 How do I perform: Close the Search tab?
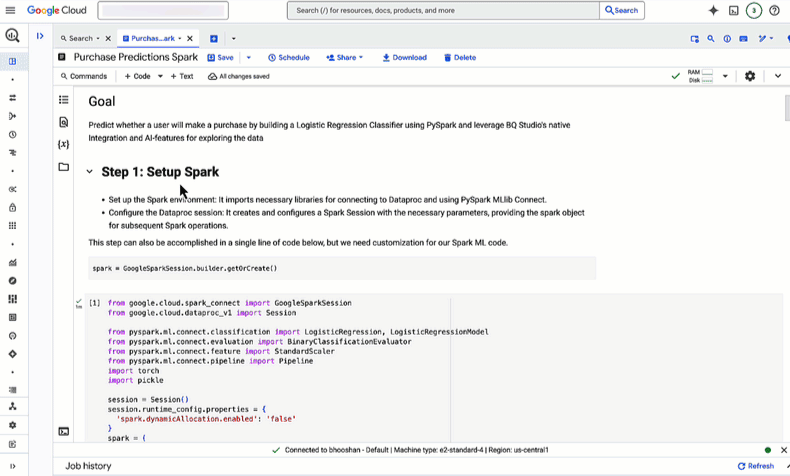tap(108, 39)
